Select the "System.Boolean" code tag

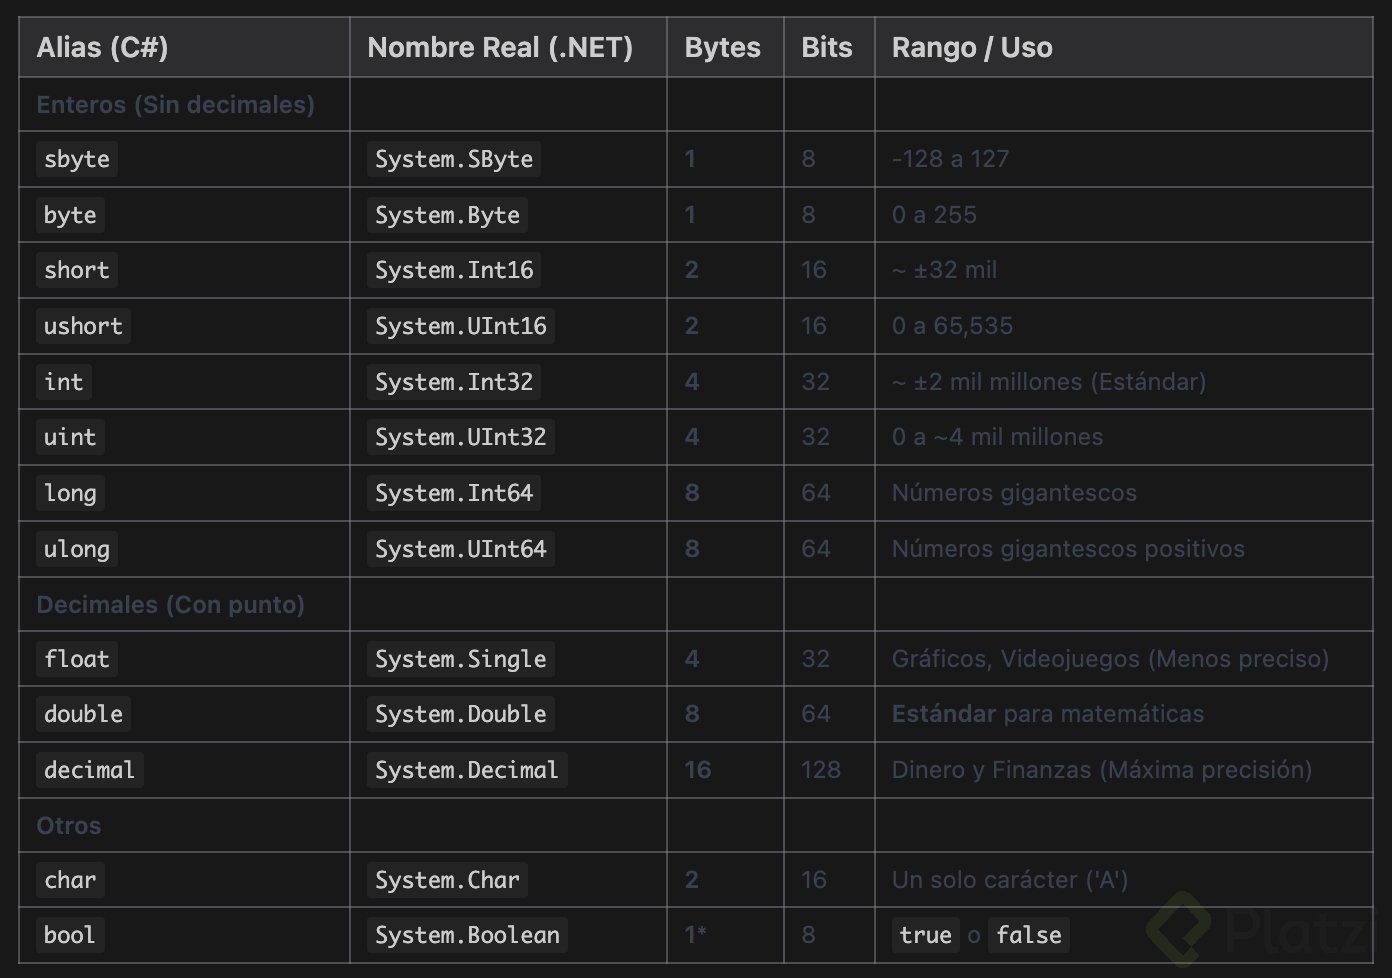(467, 935)
